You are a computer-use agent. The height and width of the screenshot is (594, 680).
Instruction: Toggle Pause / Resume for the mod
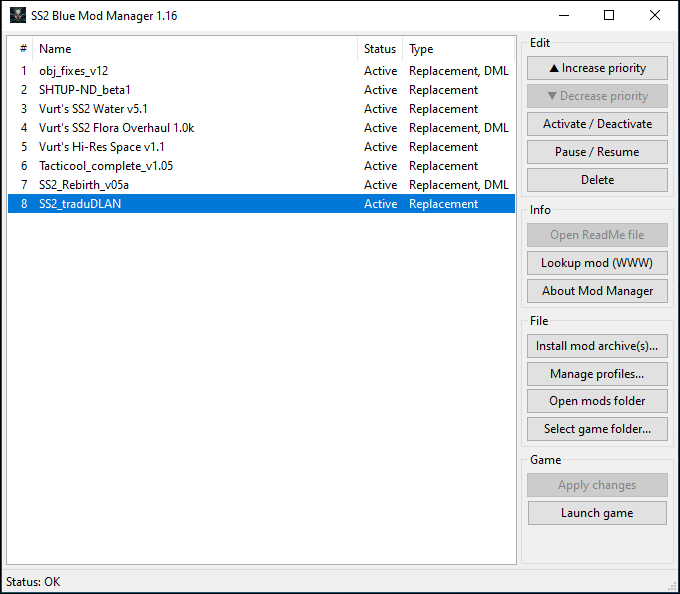[597, 152]
